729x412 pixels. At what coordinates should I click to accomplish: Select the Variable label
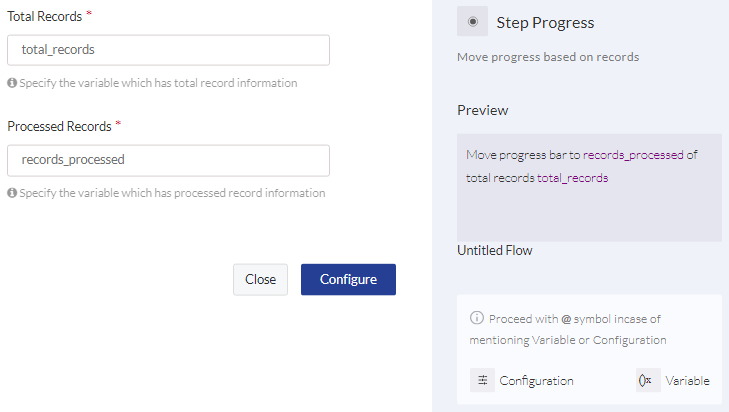pyautogui.click(x=687, y=381)
